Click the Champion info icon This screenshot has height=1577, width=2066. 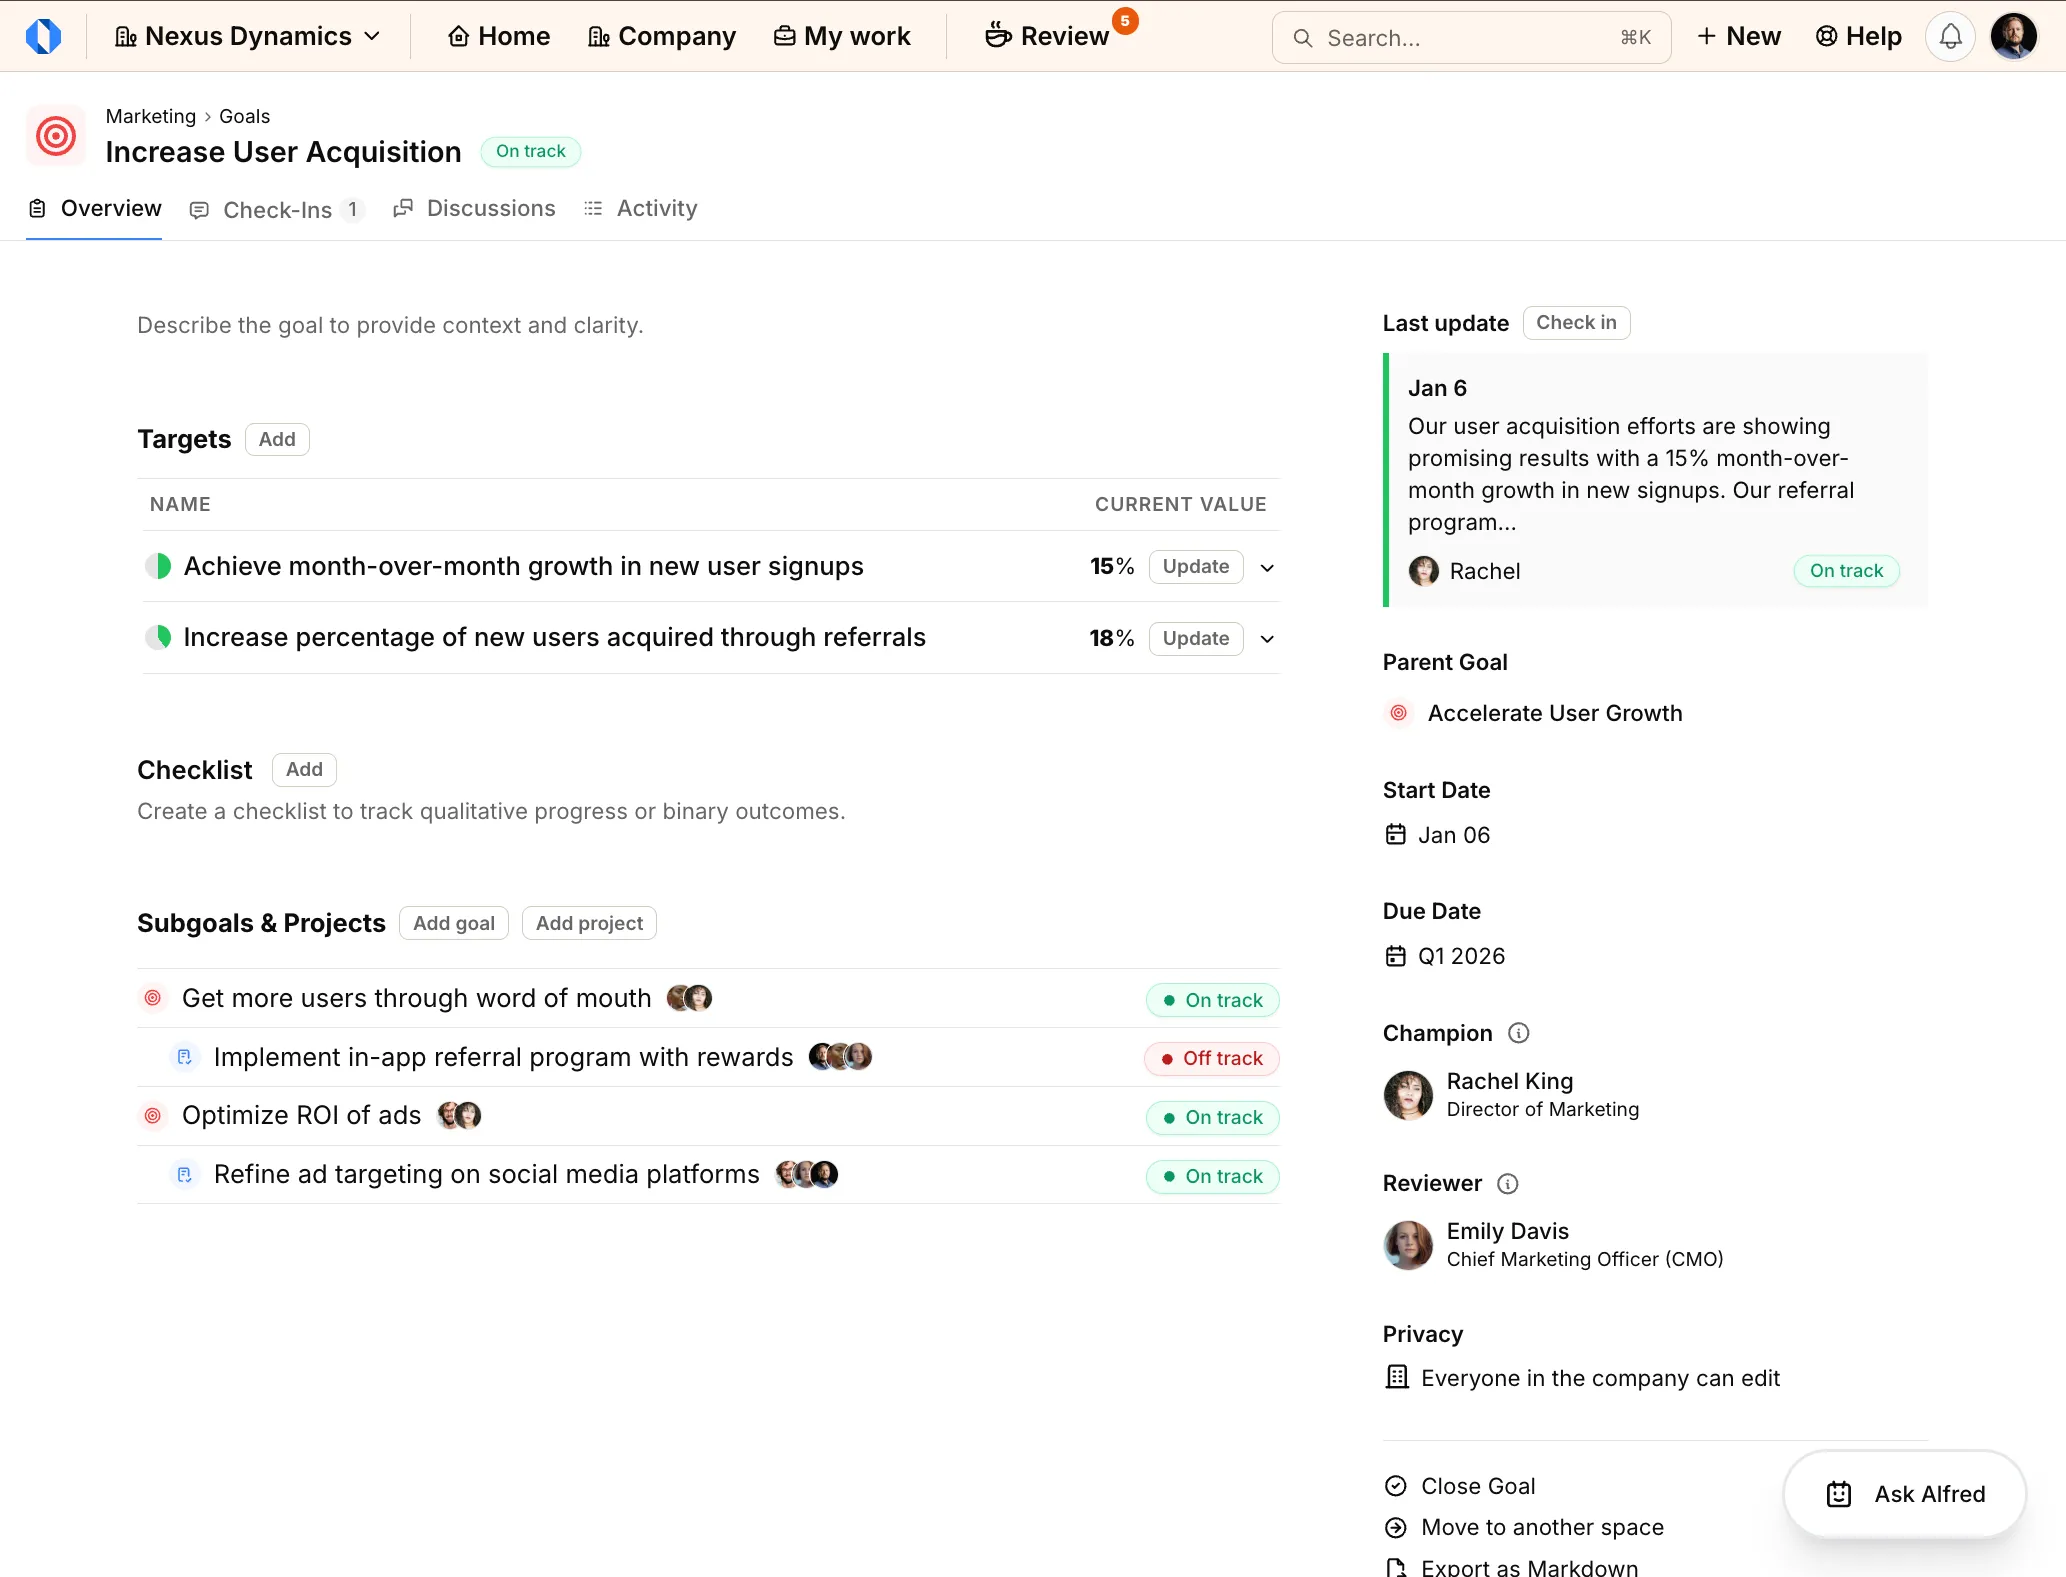pyautogui.click(x=1518, y=1032)
